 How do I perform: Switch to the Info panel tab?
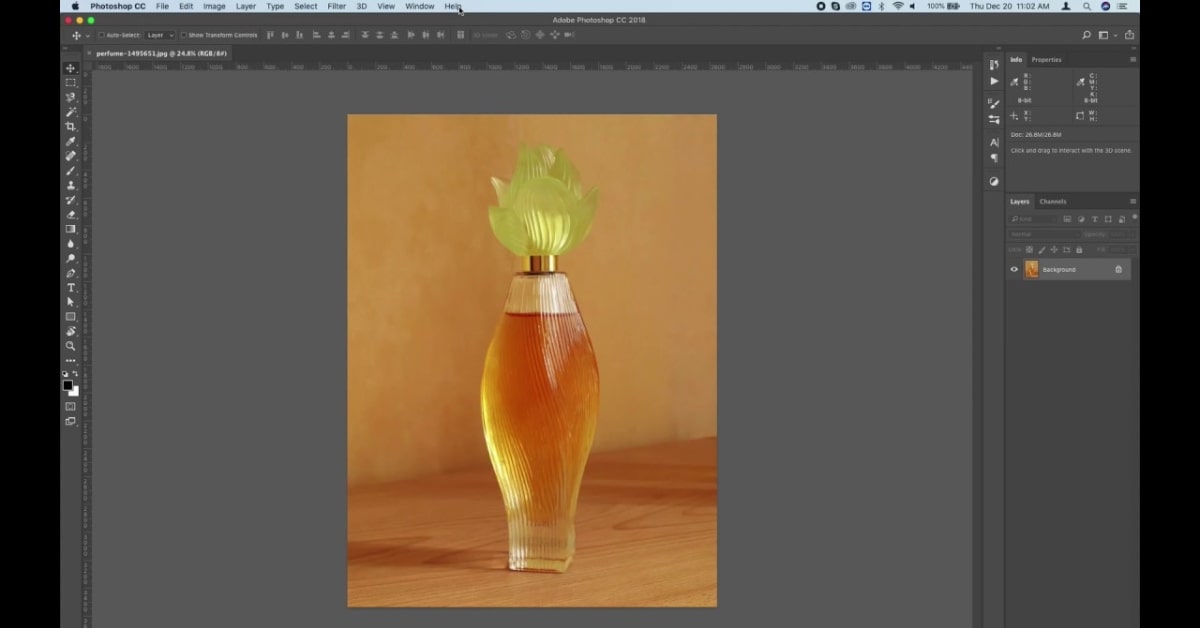1016,60
